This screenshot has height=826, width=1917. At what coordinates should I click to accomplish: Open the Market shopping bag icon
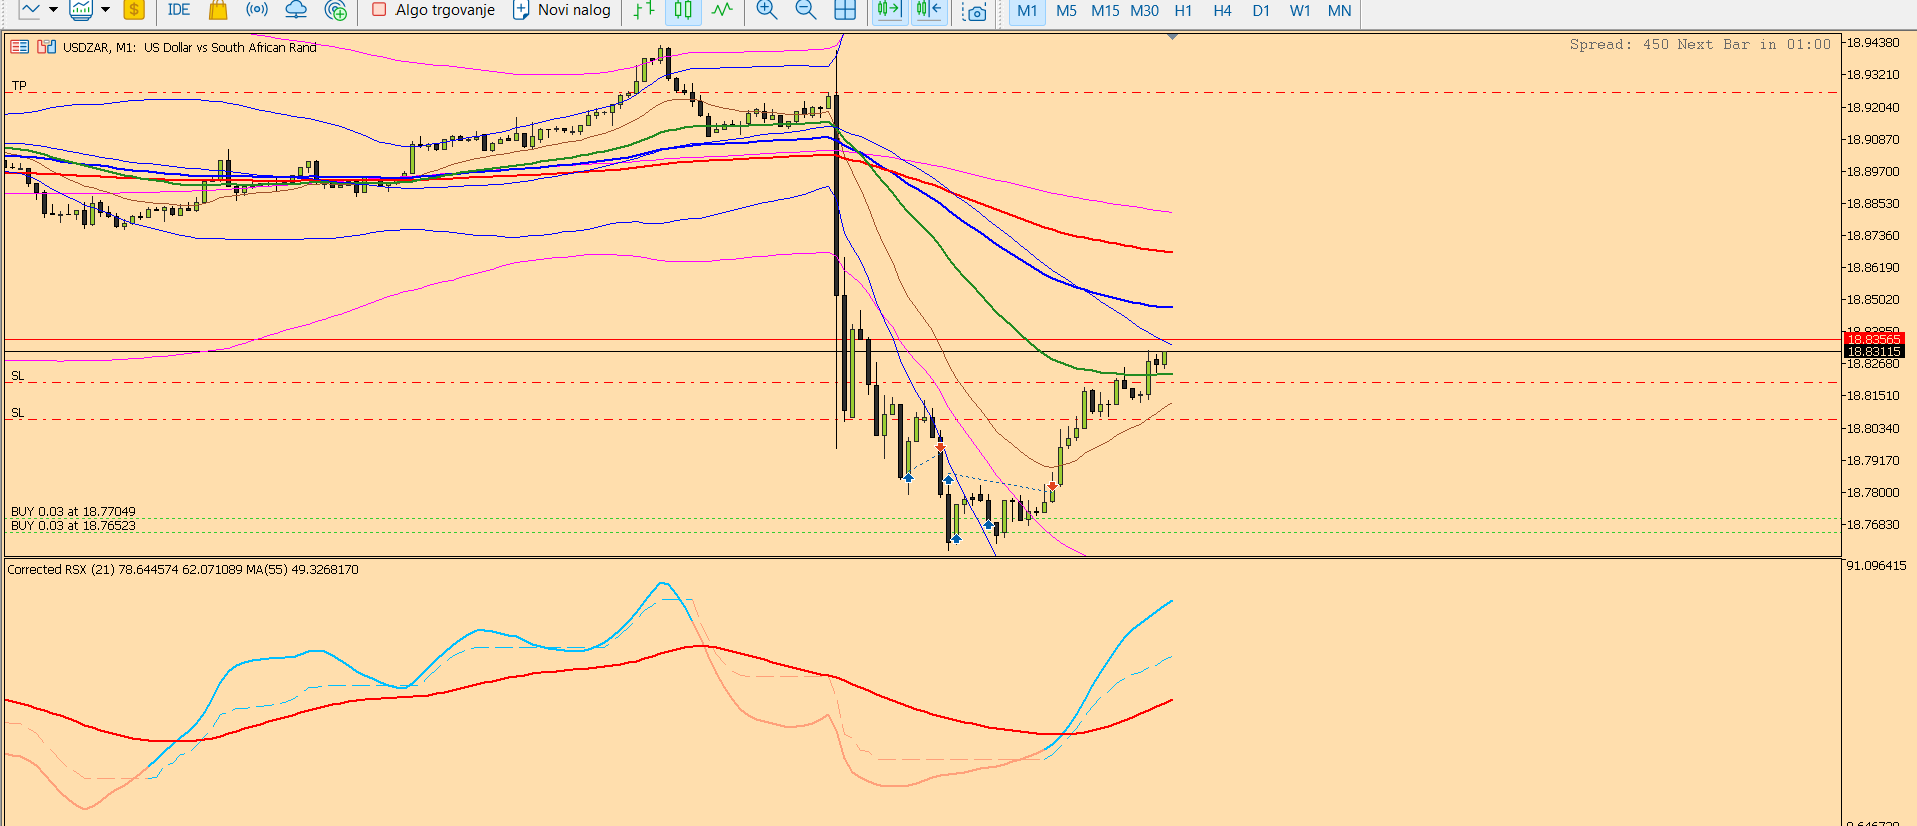pyautogui.click(x=218, y=10)
